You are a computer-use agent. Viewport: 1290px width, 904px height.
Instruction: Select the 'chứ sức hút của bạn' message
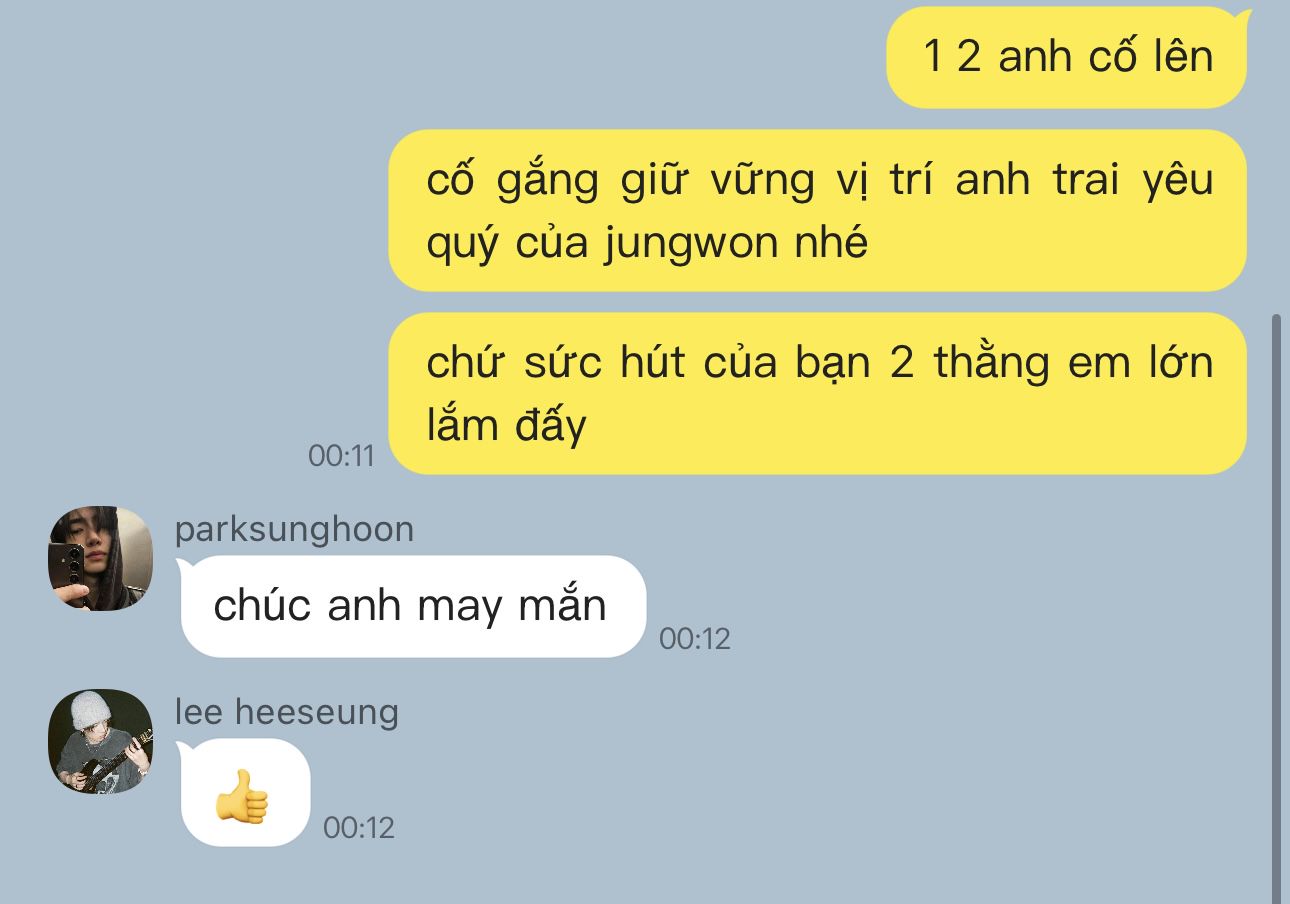point(817,393)
